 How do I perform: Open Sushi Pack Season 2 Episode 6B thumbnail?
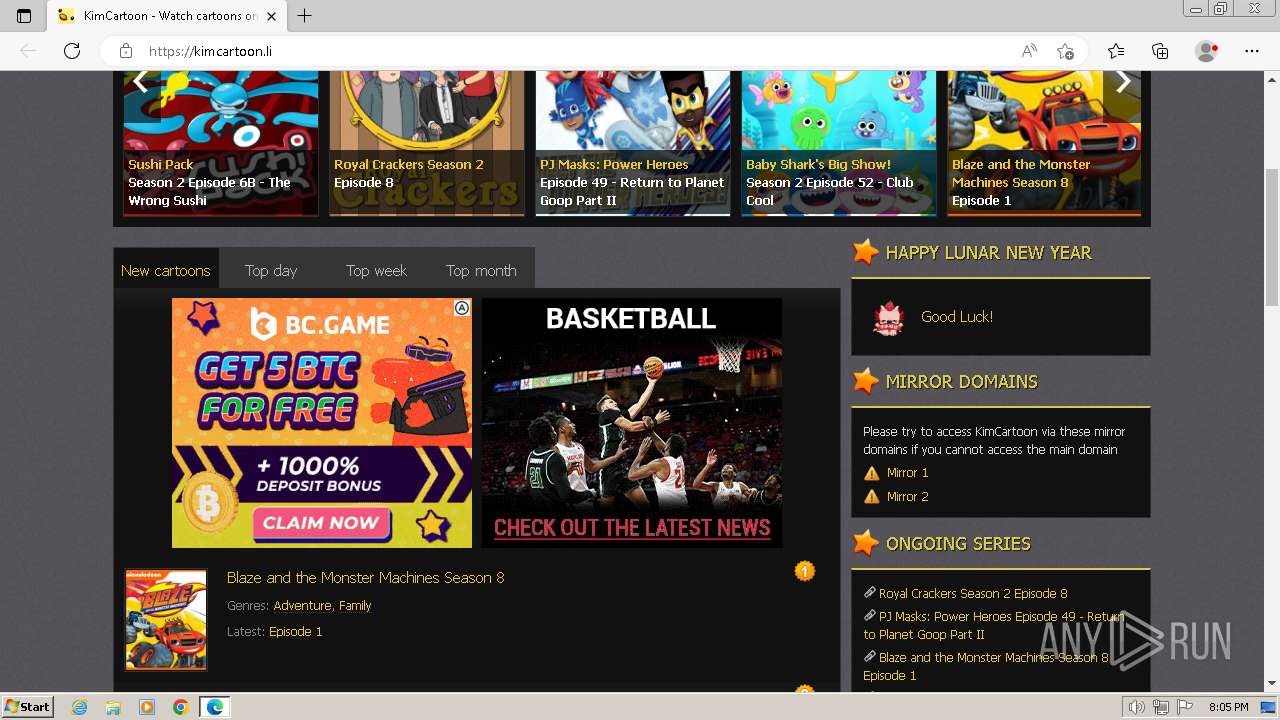pos(221,143)
